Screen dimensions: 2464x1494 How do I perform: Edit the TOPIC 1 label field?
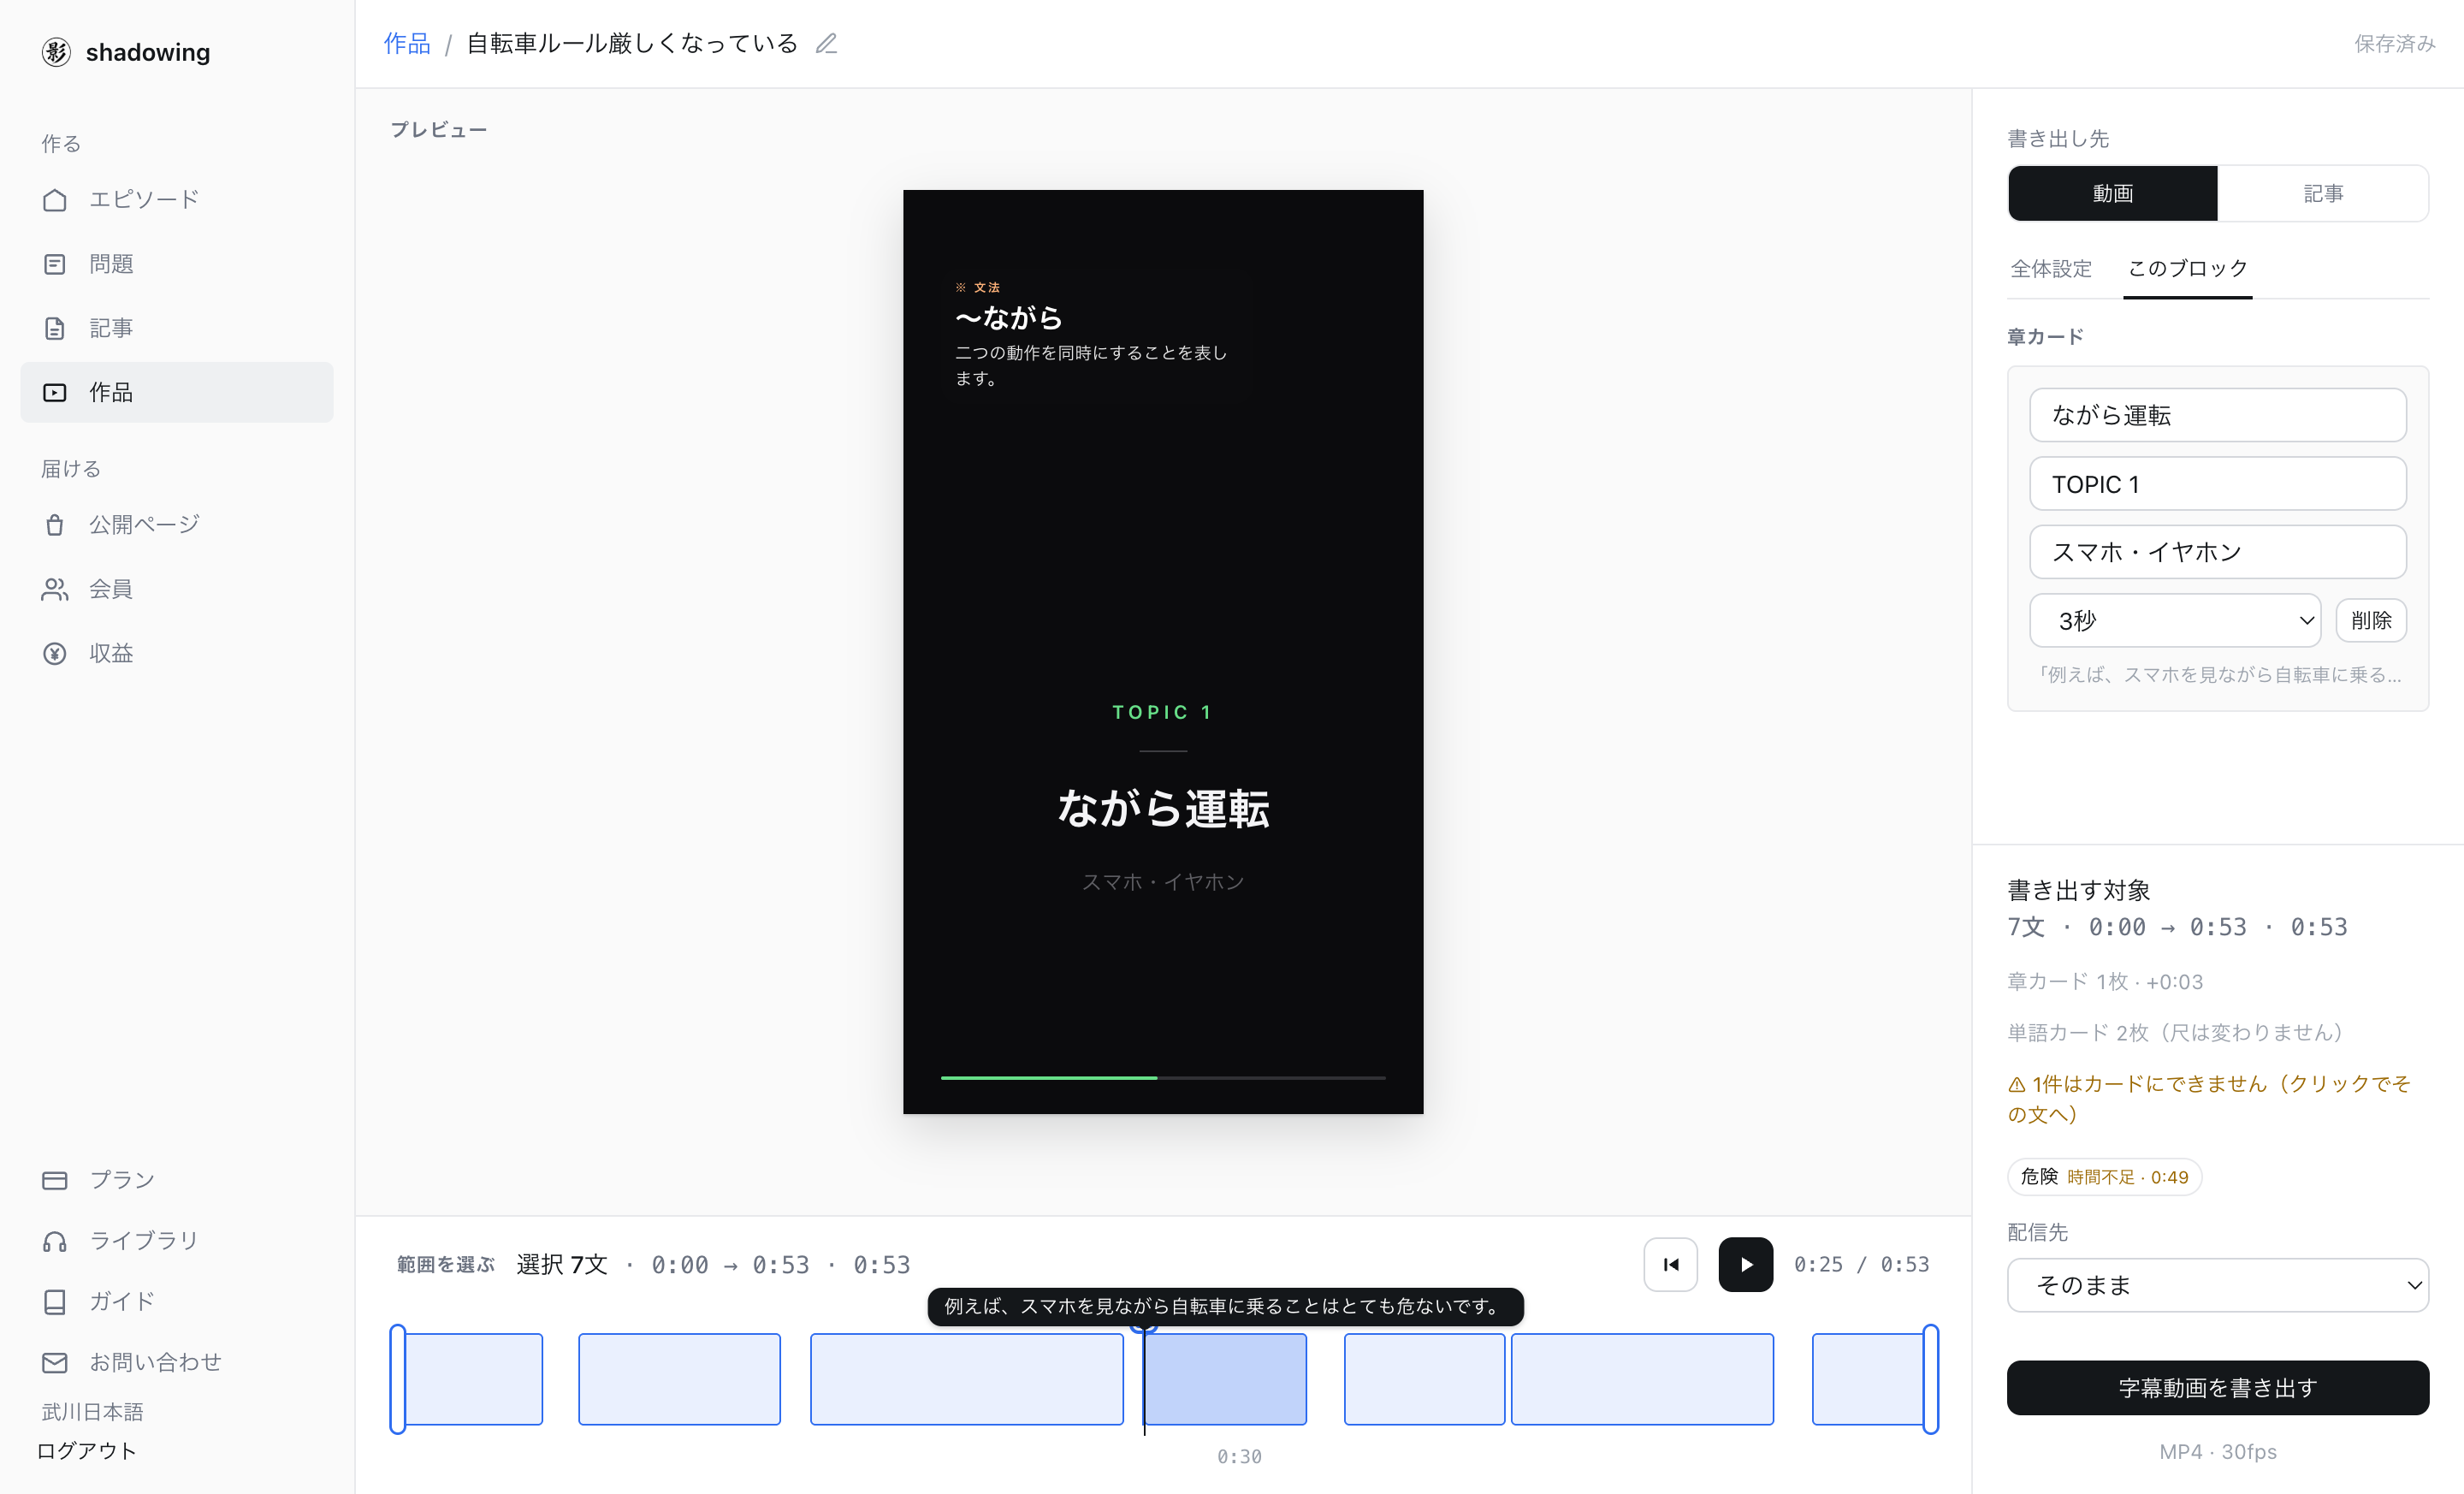tap(2217, 484)
